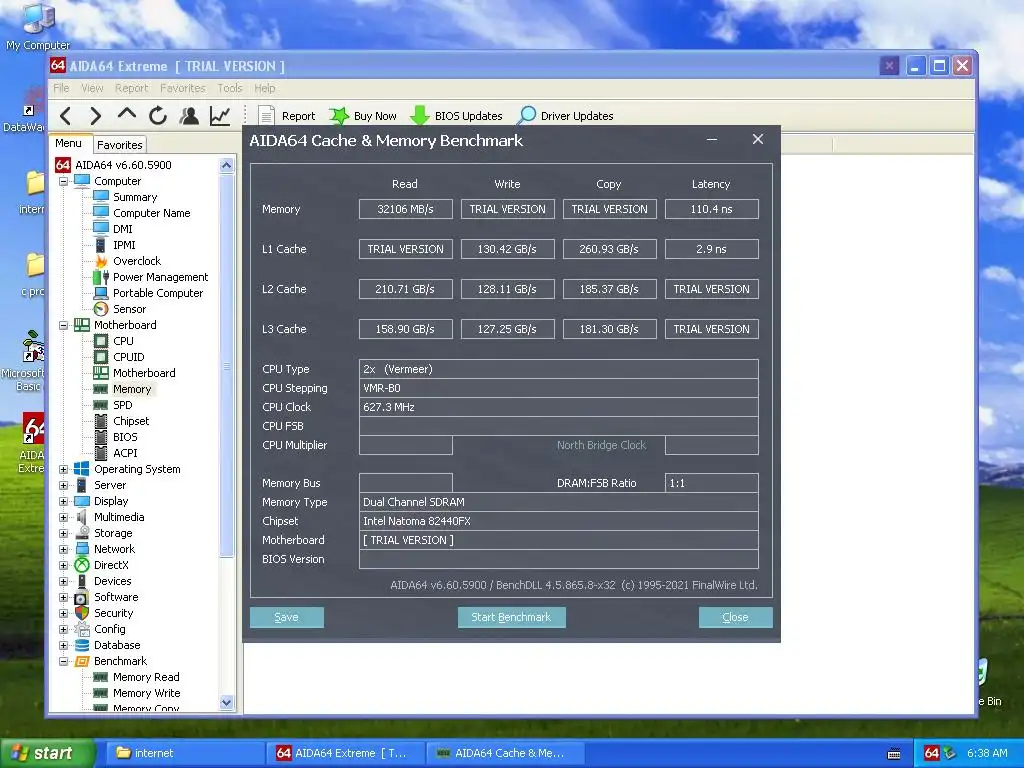Click the Save button in benchmark dialog
Image resolution: width=1024 pixels, height=768 pixels.
tap(287, 617)
